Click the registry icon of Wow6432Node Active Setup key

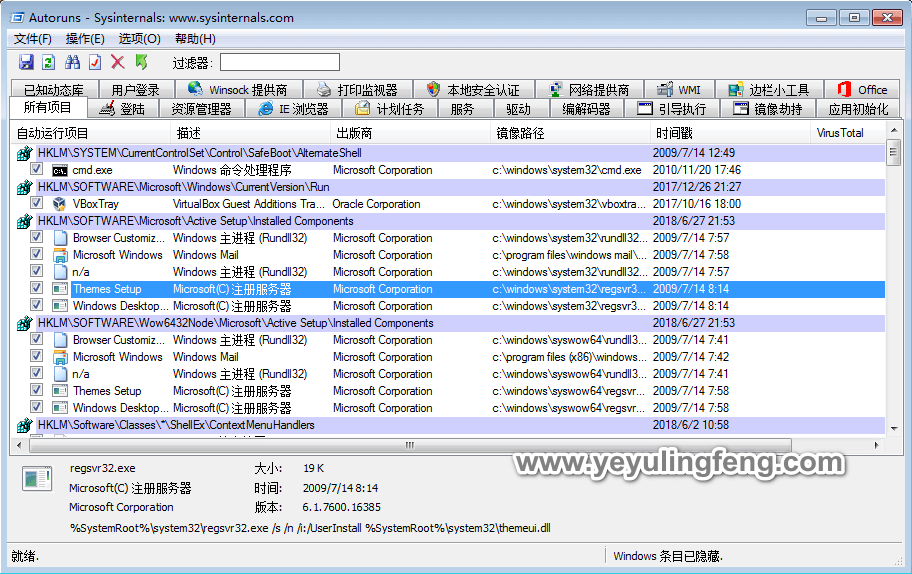(24, 323)
